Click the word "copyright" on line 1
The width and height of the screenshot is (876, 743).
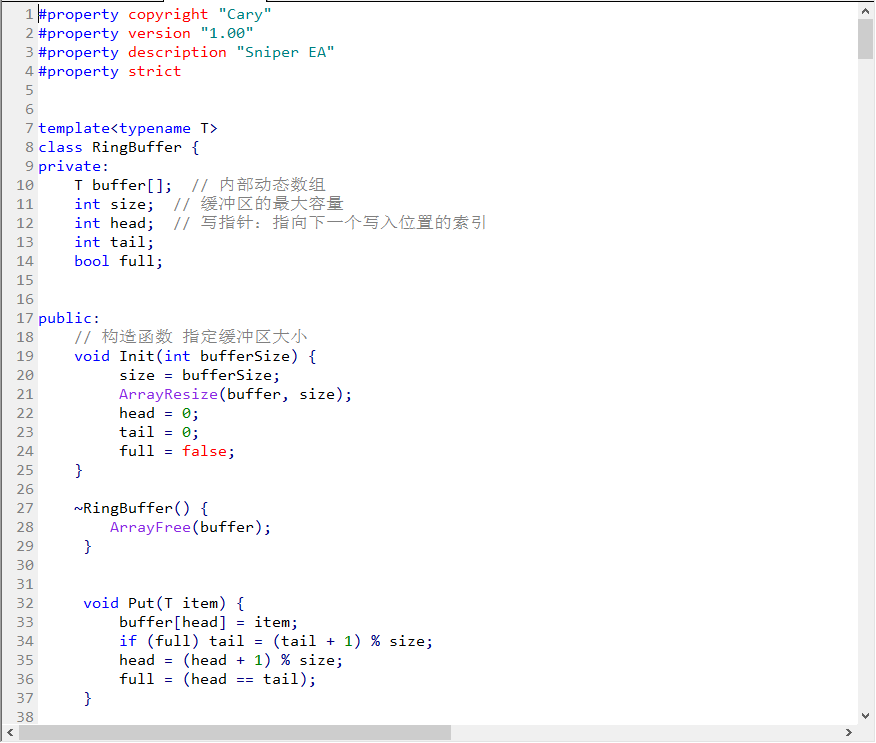click(x=168, y=15)
